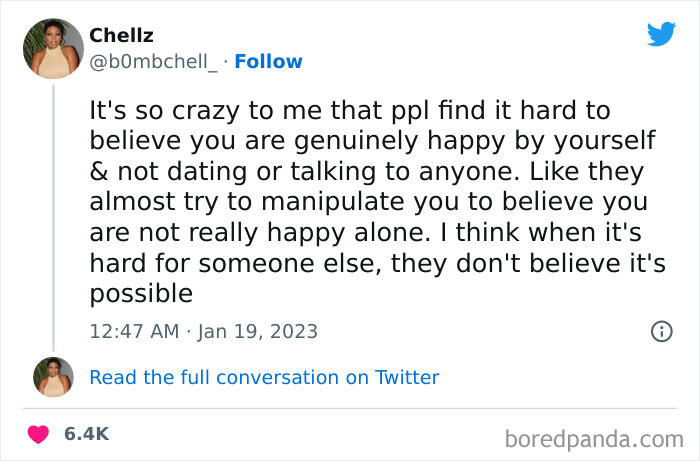Click the 6.4K likes count

[x=86, y=433]
